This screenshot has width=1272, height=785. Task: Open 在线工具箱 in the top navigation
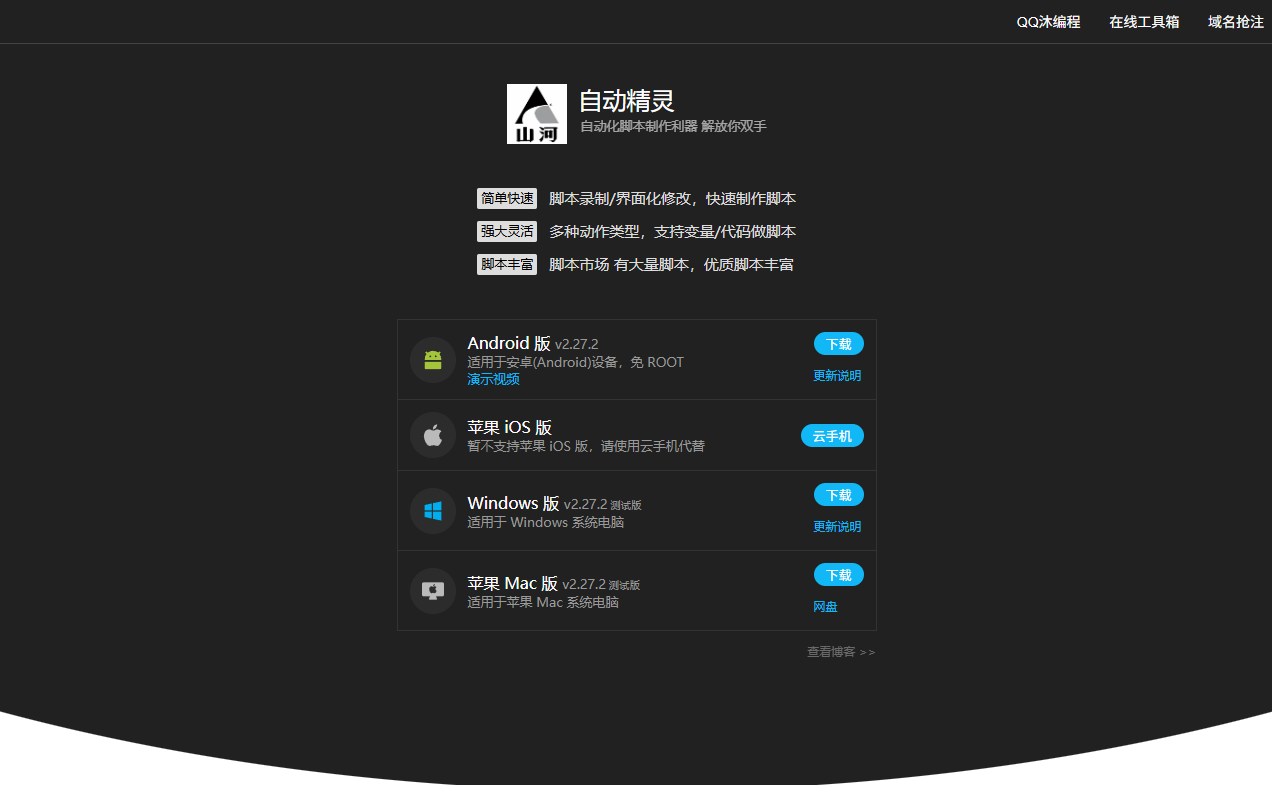click(1144, 22)
